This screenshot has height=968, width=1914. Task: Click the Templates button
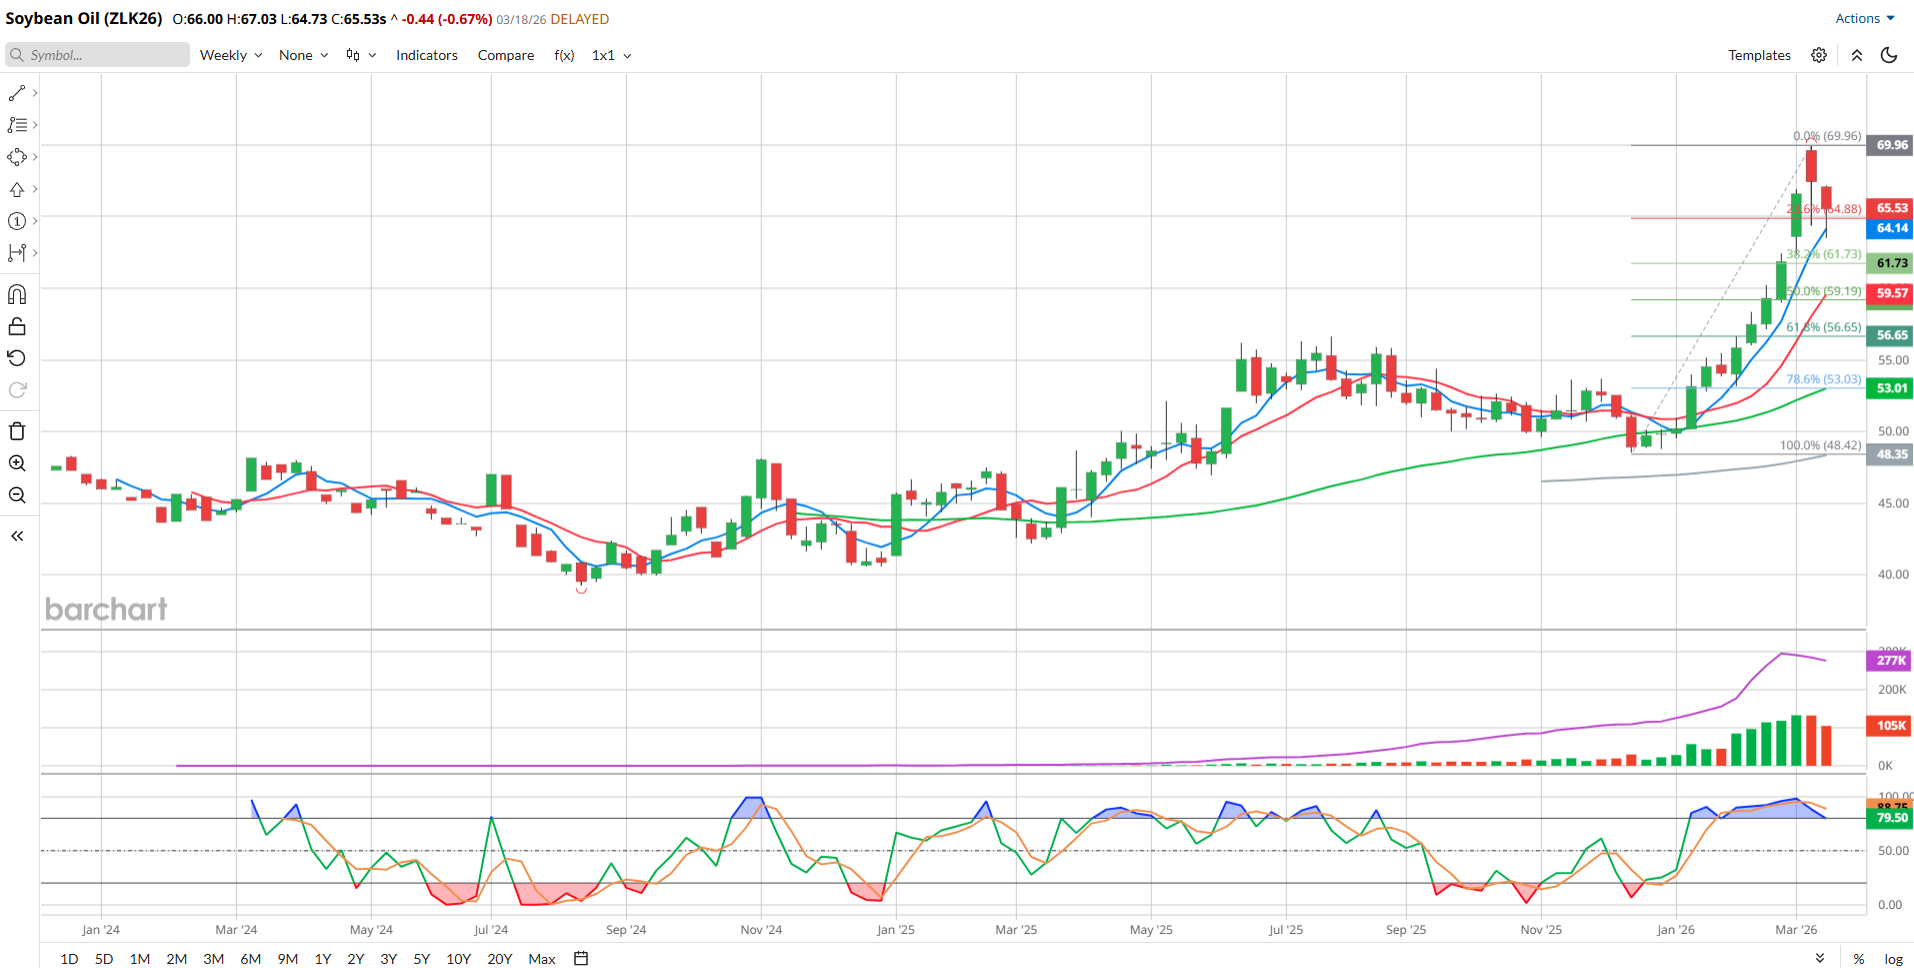1759,55
